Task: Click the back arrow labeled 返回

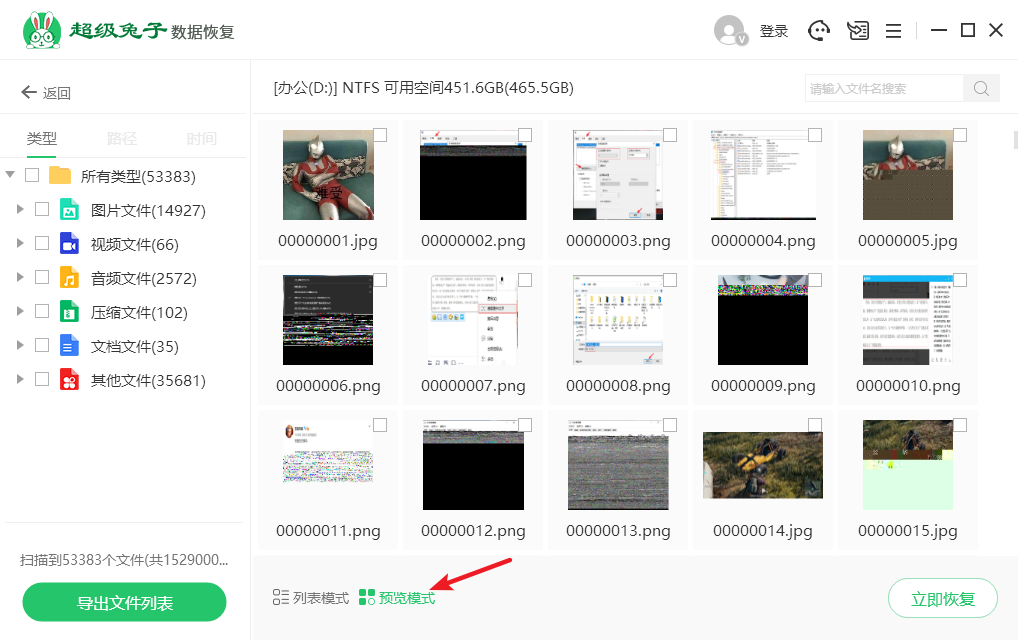Action: click(x=46, y=93)
